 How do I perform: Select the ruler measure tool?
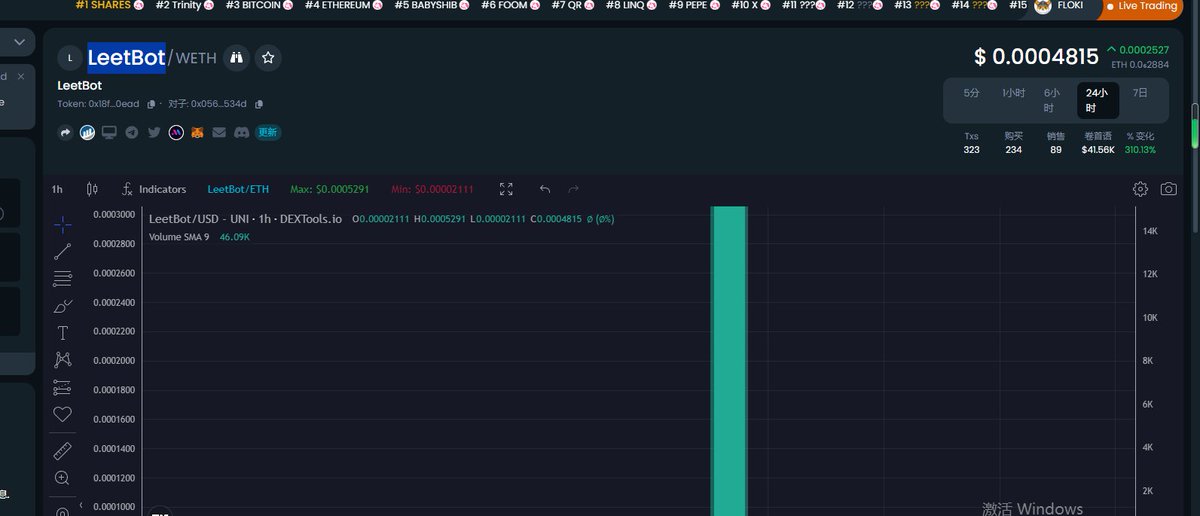[x=62, y=451]
